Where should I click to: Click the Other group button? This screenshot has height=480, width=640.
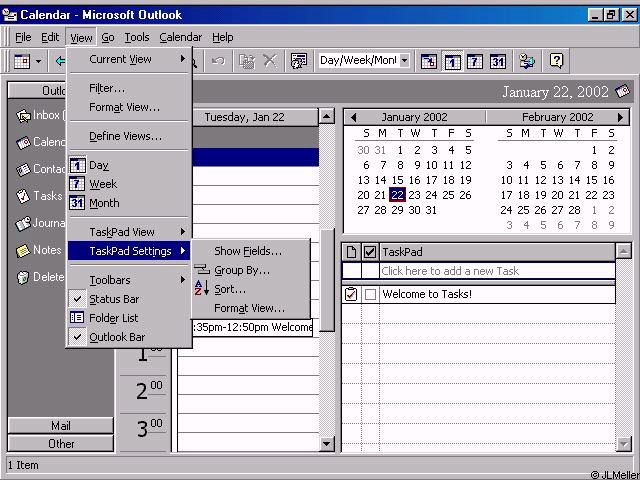coord(61,444)
